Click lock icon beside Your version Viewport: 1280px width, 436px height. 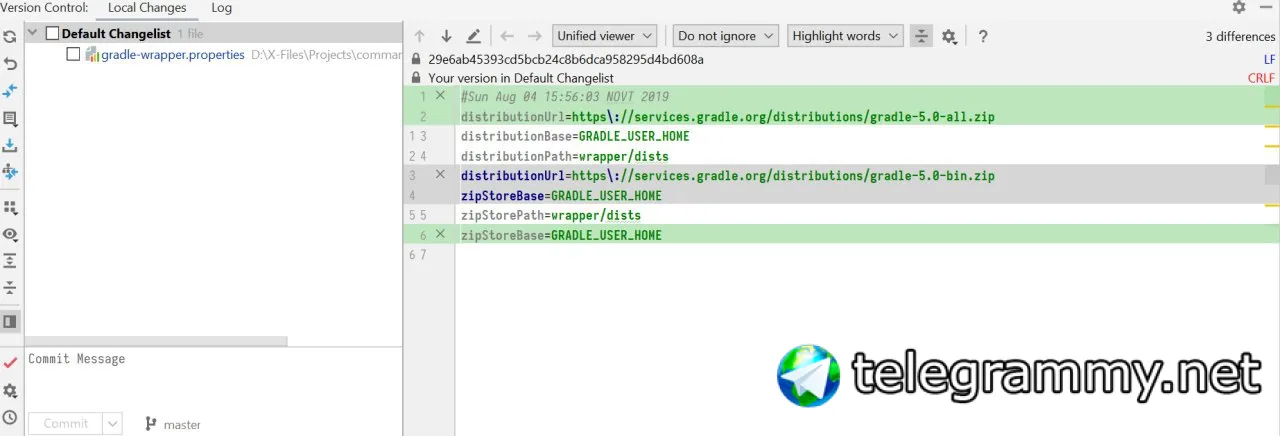point(417,77)
